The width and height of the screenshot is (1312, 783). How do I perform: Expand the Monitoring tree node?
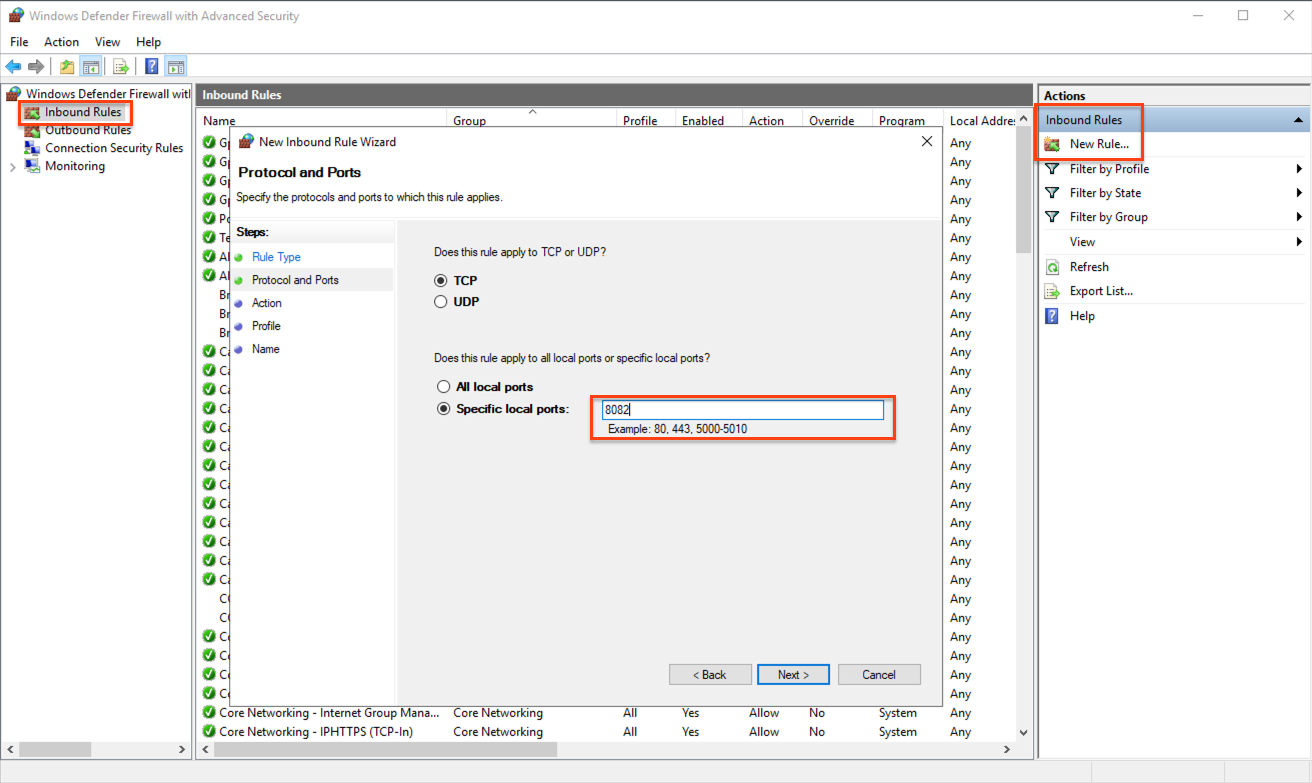point(12,167)
